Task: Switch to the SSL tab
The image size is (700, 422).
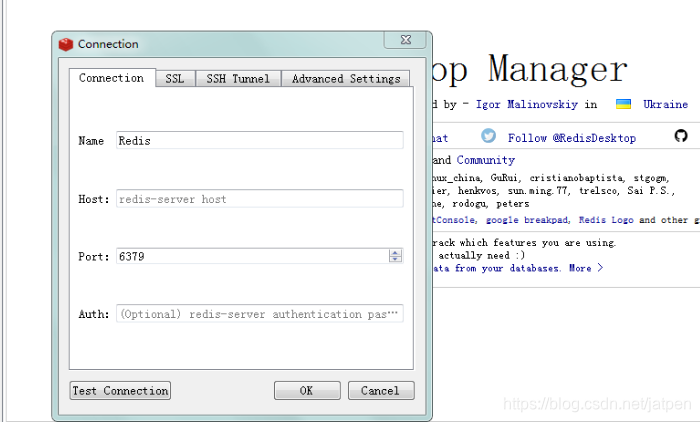Action: pos(175,79)
